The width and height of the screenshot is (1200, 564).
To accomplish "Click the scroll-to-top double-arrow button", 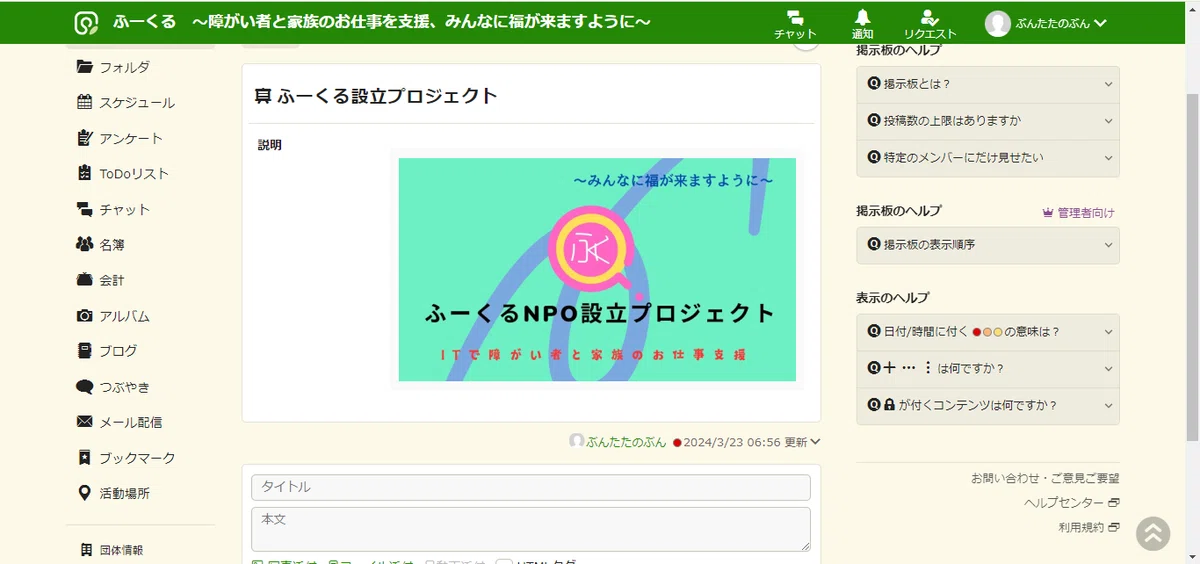I will (1153, 533).
